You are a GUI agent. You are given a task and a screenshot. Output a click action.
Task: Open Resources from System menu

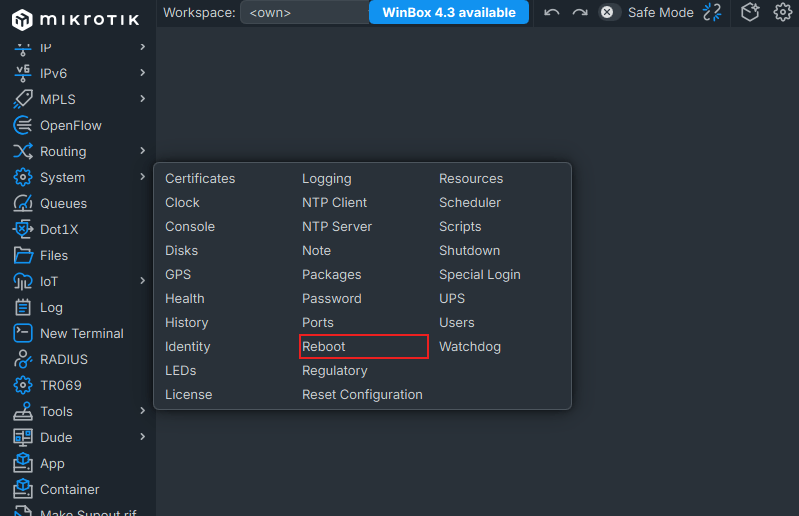coord(471,179)
